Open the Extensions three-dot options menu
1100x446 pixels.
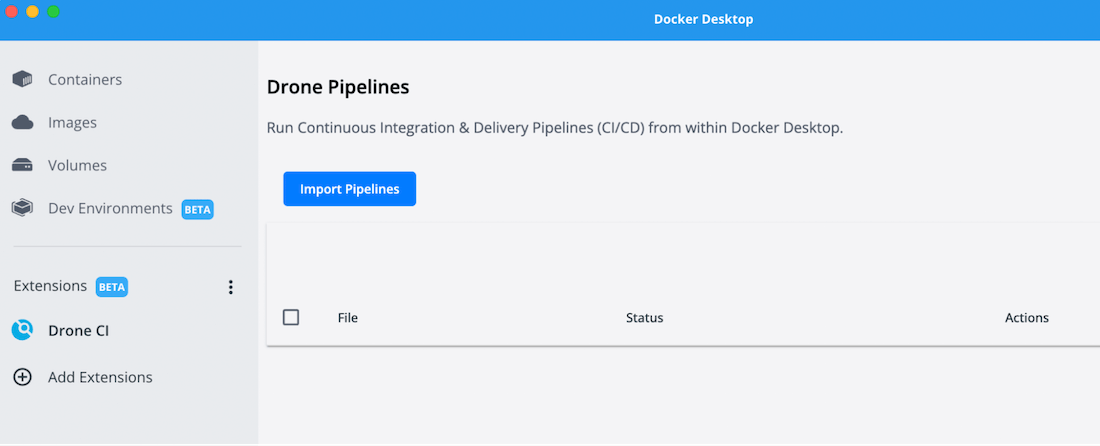click(x=231, y=287)
